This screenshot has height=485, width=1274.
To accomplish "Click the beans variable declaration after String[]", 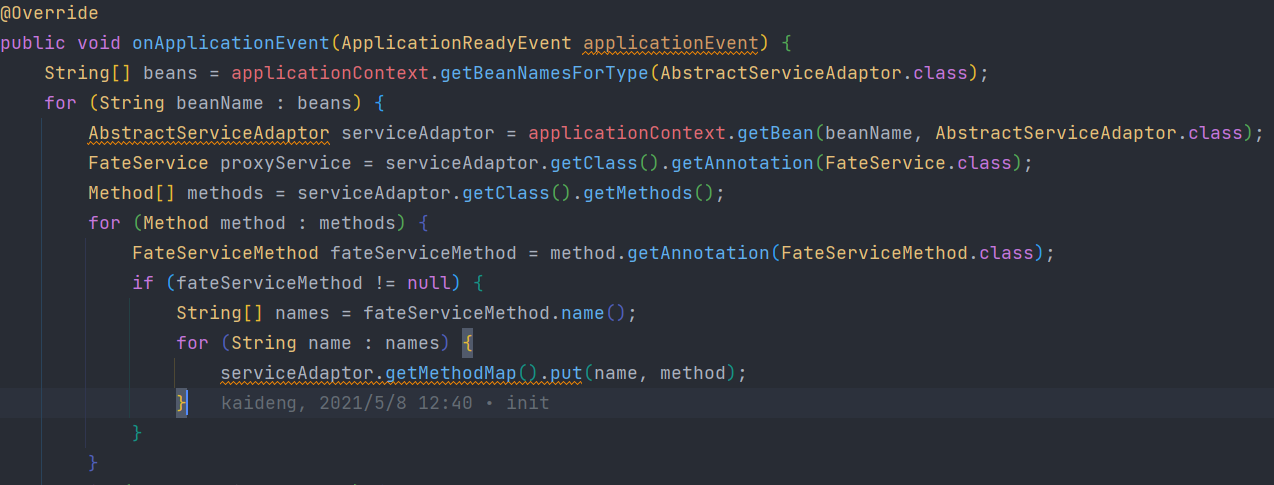I will click(x=171, y=73).
